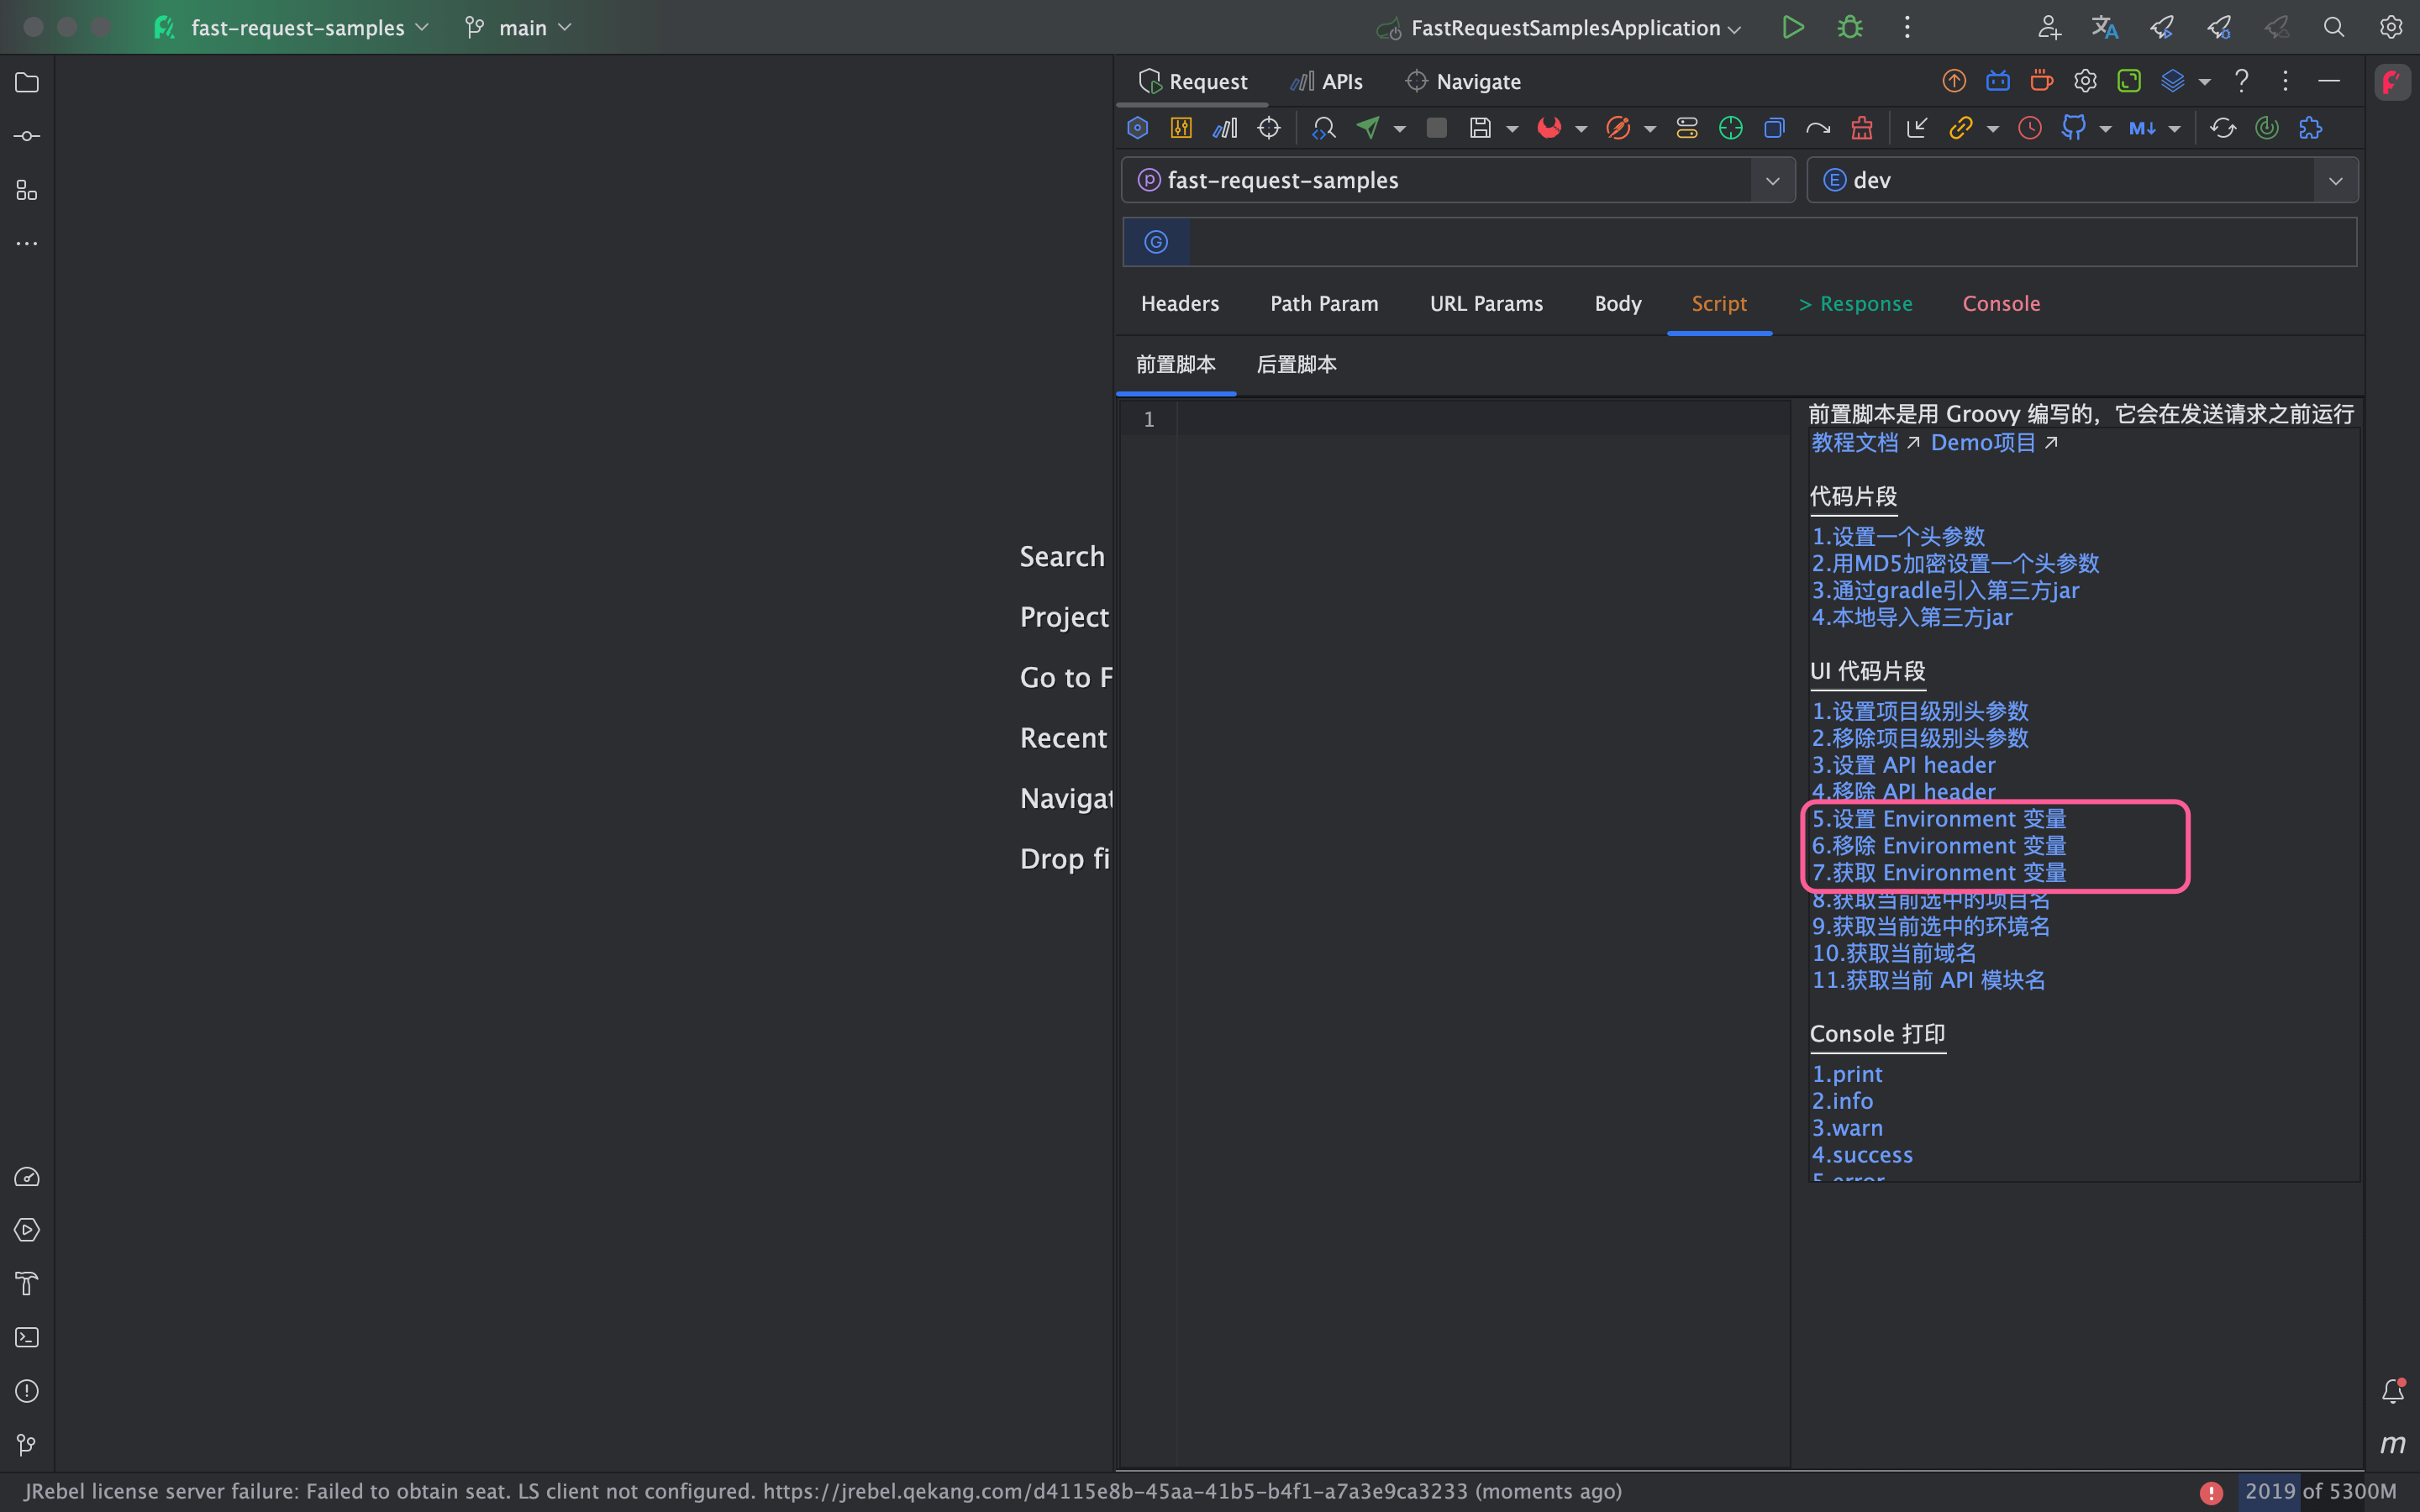2420x1512 pixels.
Task: Run FastRequestSamplesApplication with green play icon
Action: pos(1792,27)
